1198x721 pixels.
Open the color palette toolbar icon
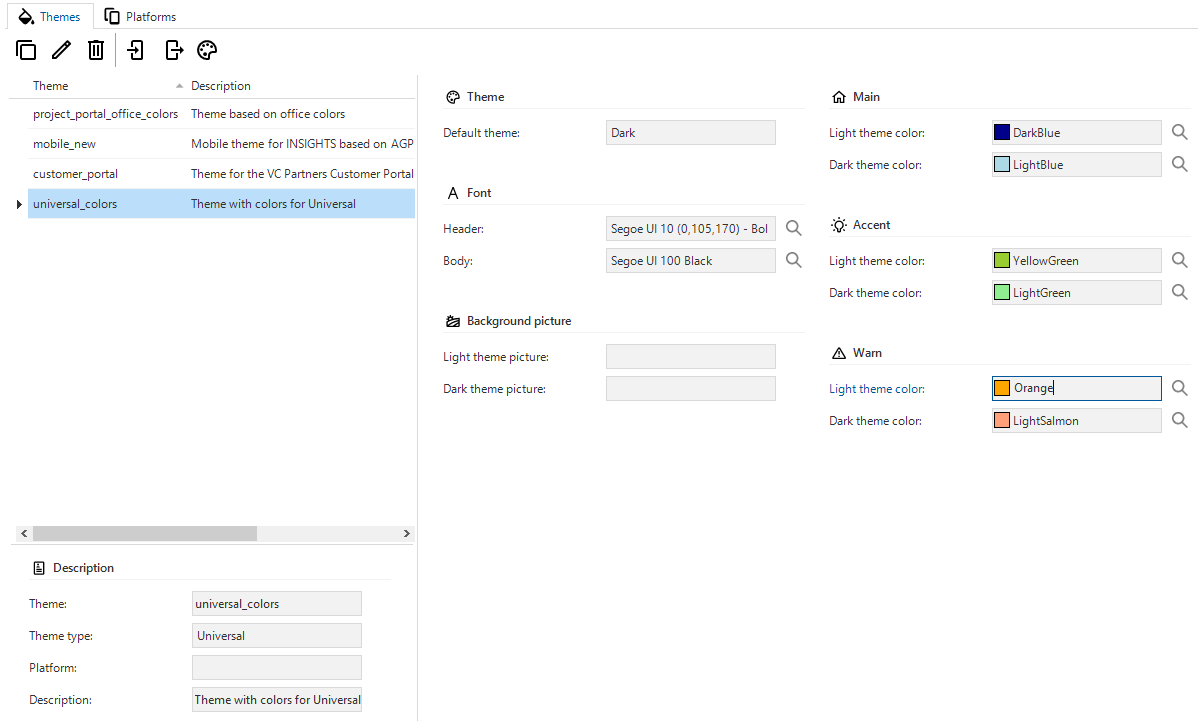pos(207,50)
